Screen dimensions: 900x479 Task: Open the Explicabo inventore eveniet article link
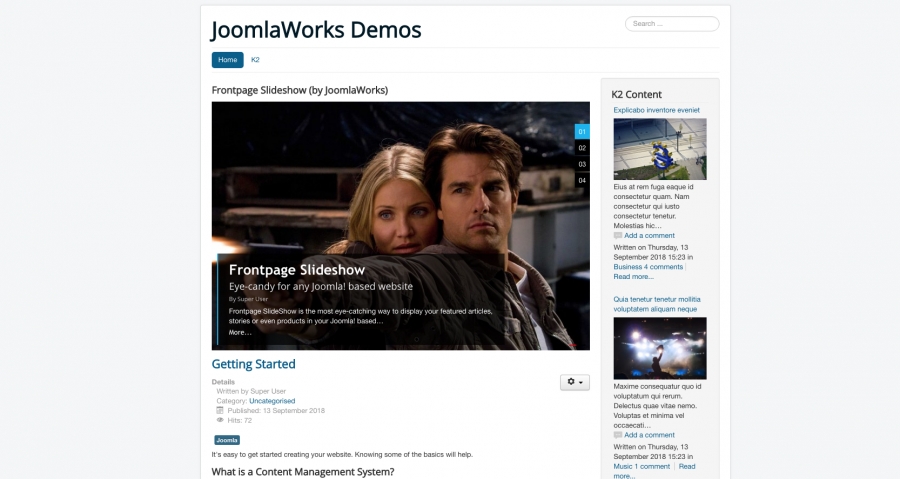(656, 110)
